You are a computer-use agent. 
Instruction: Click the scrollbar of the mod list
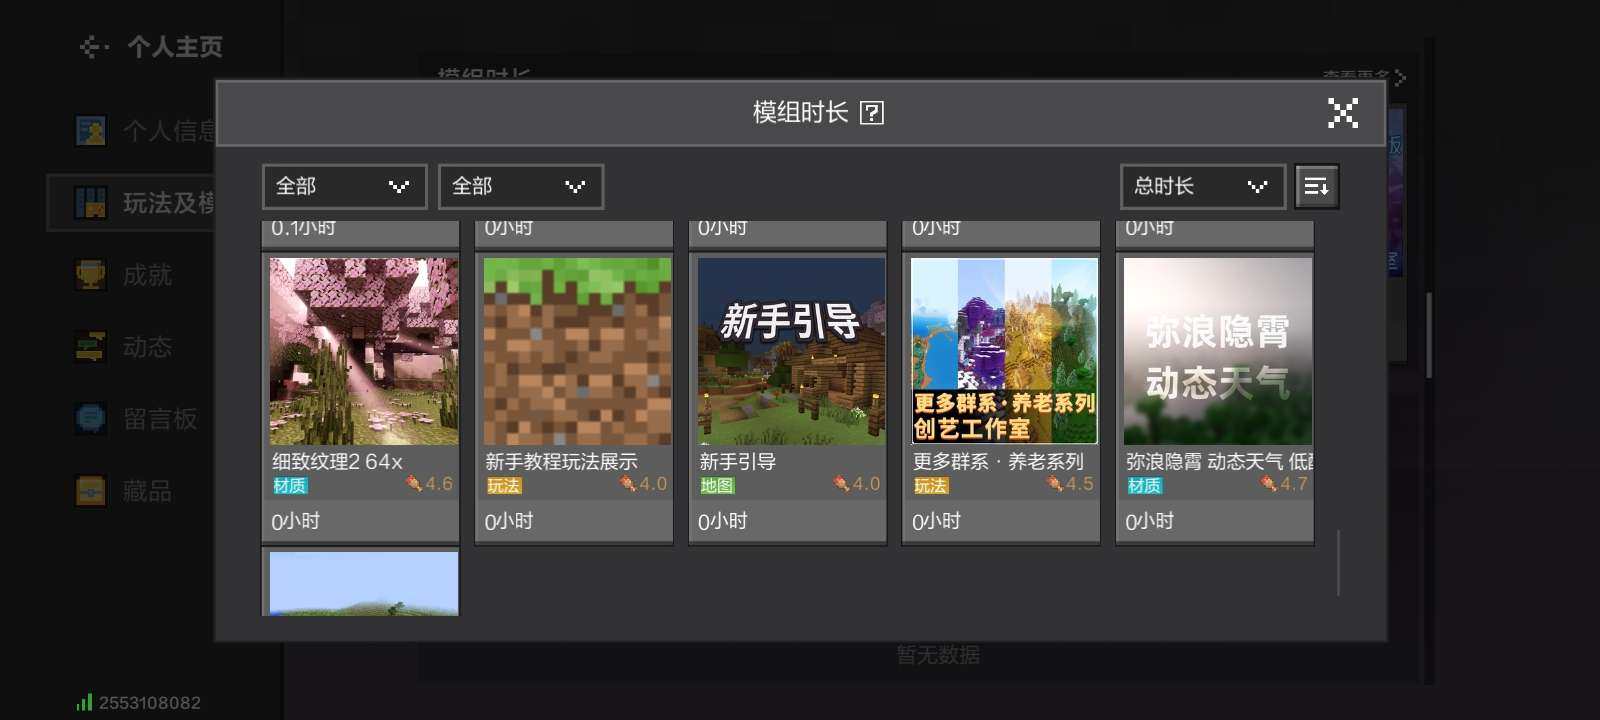coord(1338,563)
